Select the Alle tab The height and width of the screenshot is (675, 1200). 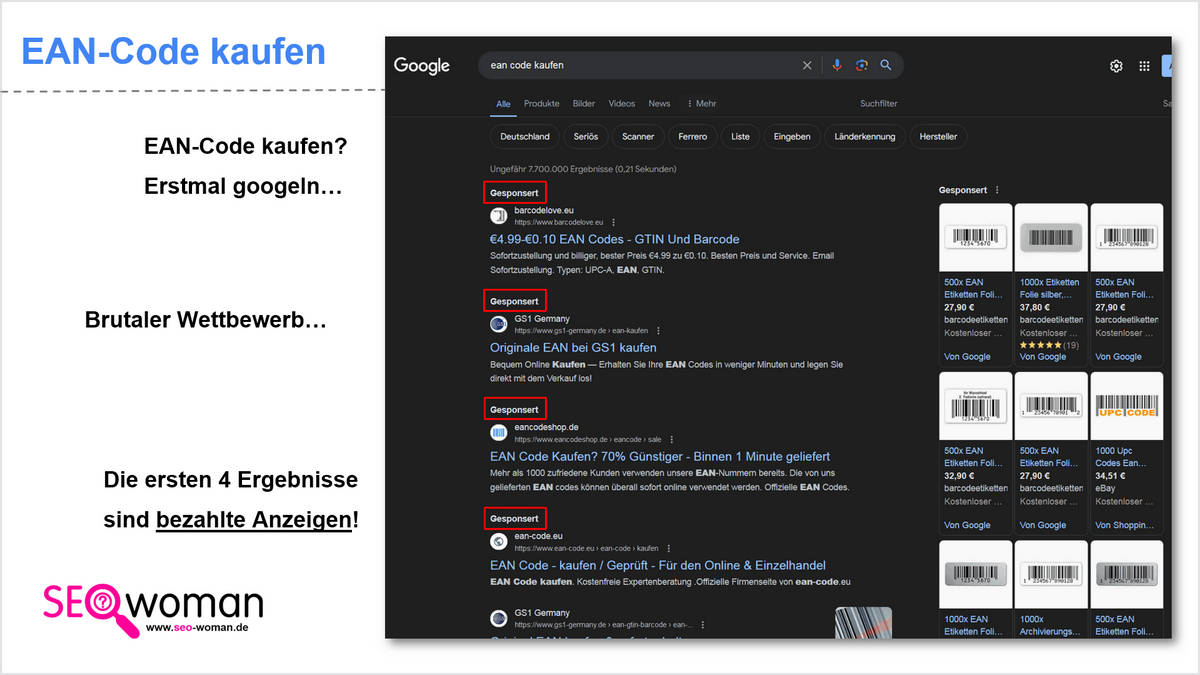503,104
